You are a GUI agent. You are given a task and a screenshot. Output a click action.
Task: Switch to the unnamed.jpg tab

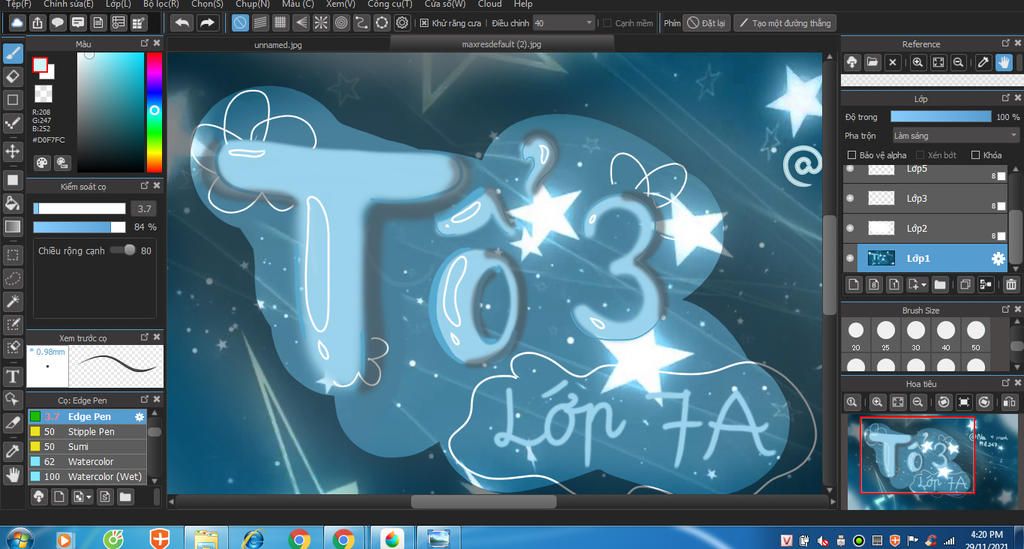point(278,44)
